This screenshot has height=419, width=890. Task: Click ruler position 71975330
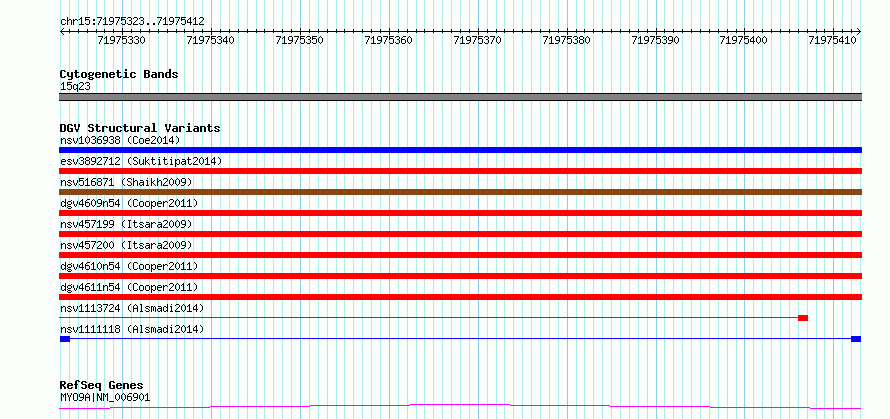click(122, 40)
